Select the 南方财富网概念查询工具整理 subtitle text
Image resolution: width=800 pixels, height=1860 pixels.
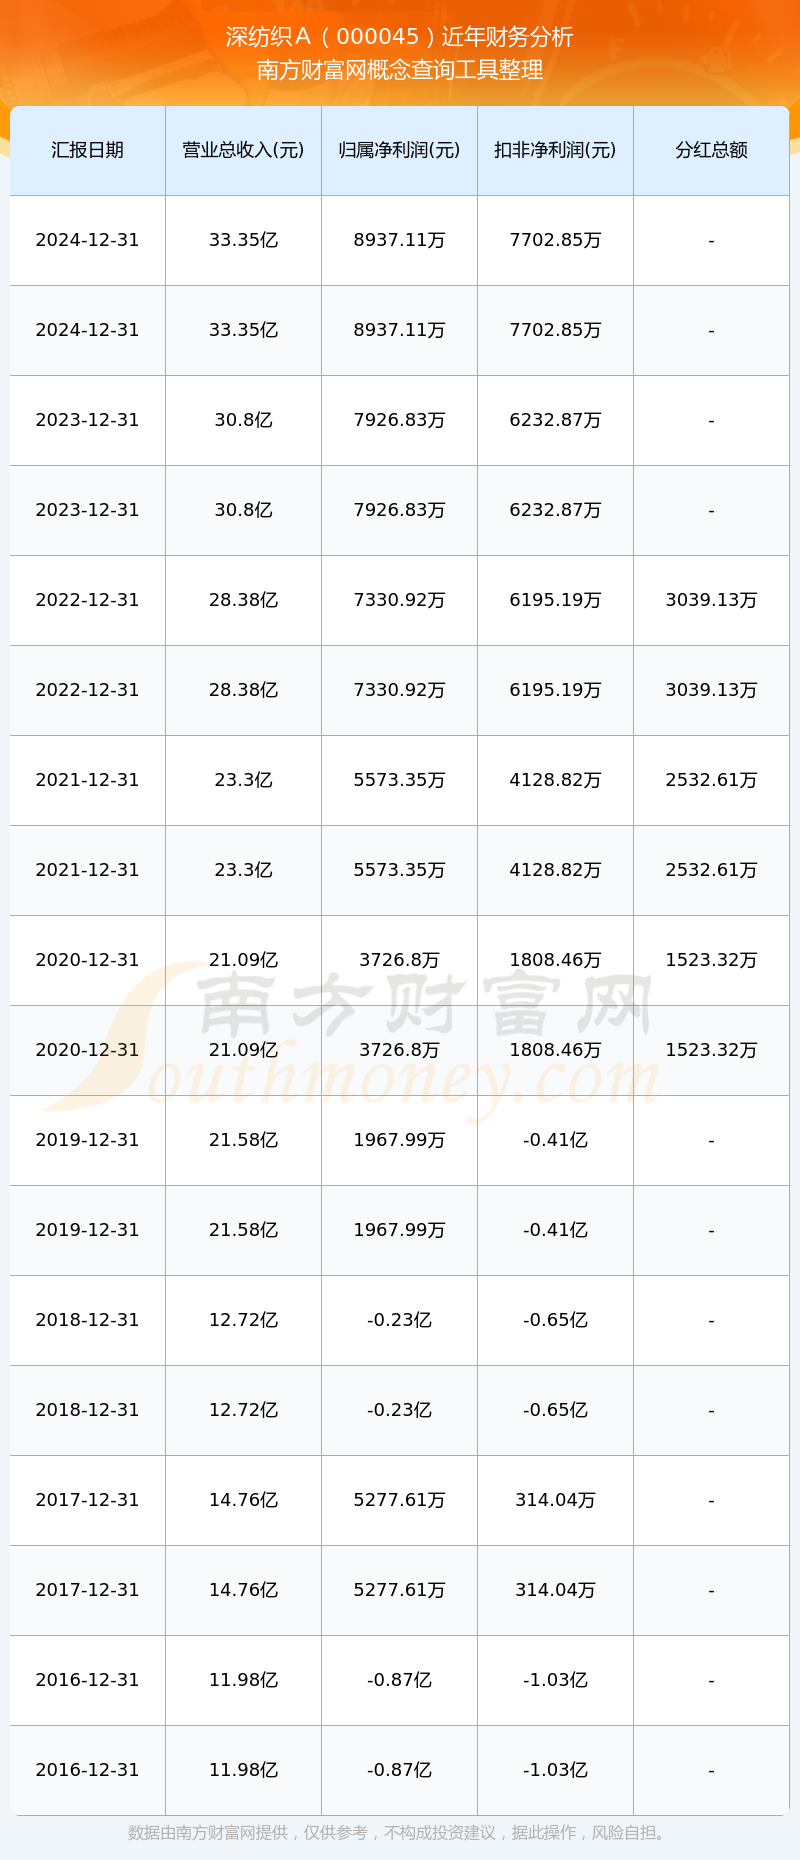tap(400, 70)
